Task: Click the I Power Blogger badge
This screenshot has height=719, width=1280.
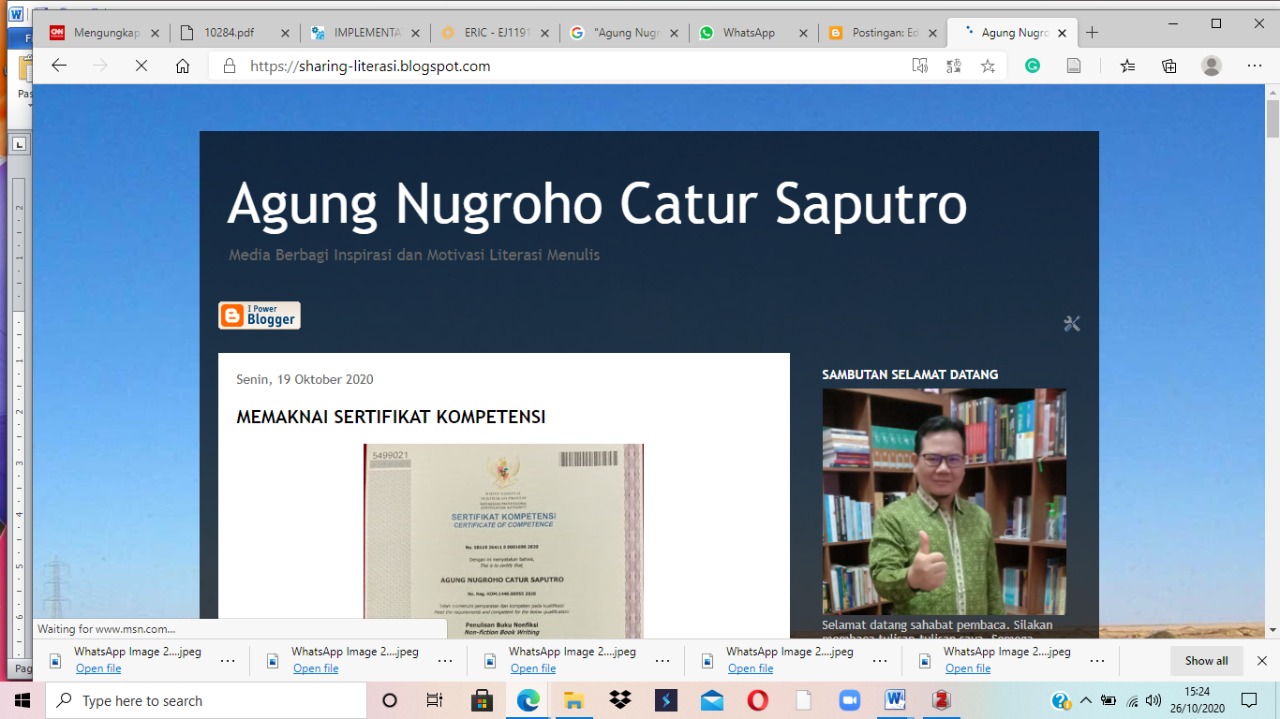Action: [x=259, y=316]
